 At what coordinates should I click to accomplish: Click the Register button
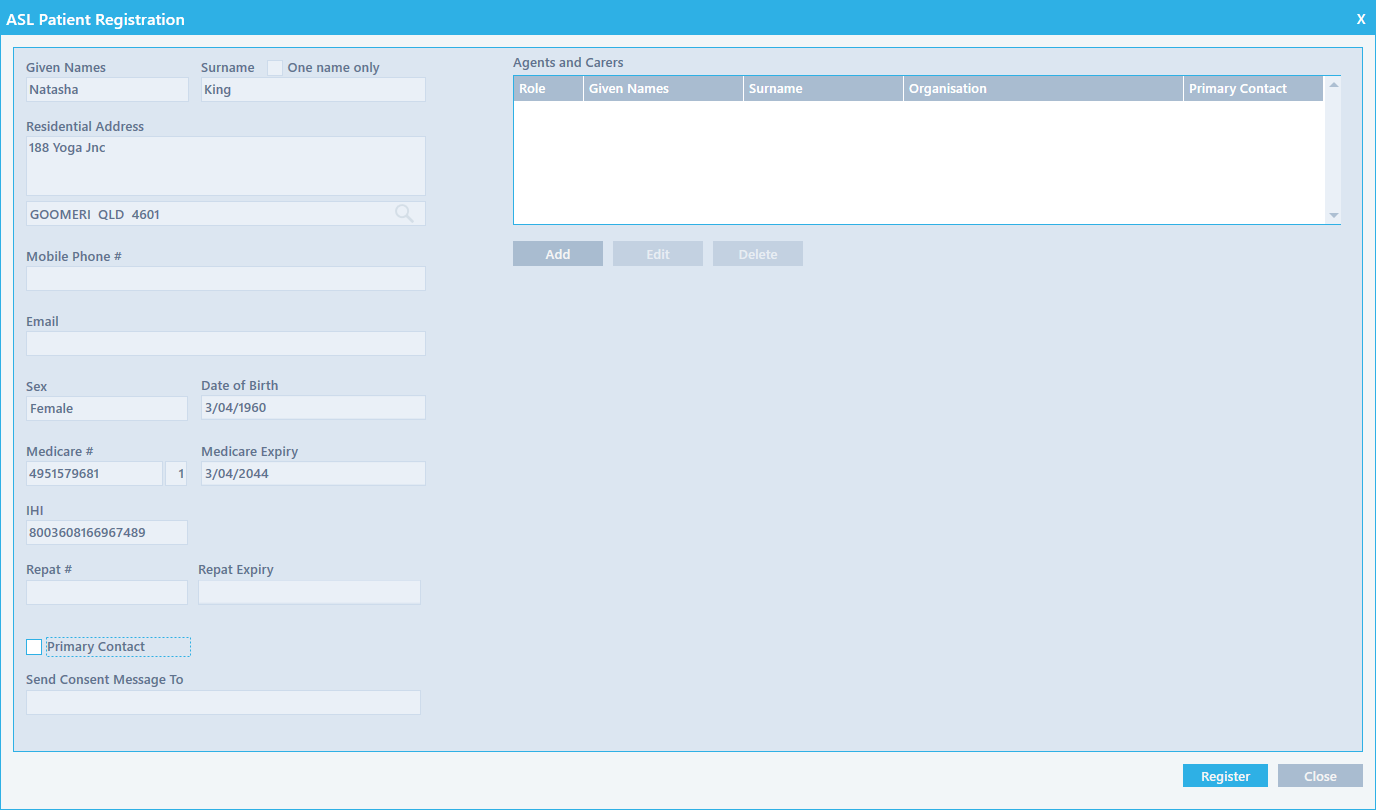pyautogui.click(x=1225, y=776)
